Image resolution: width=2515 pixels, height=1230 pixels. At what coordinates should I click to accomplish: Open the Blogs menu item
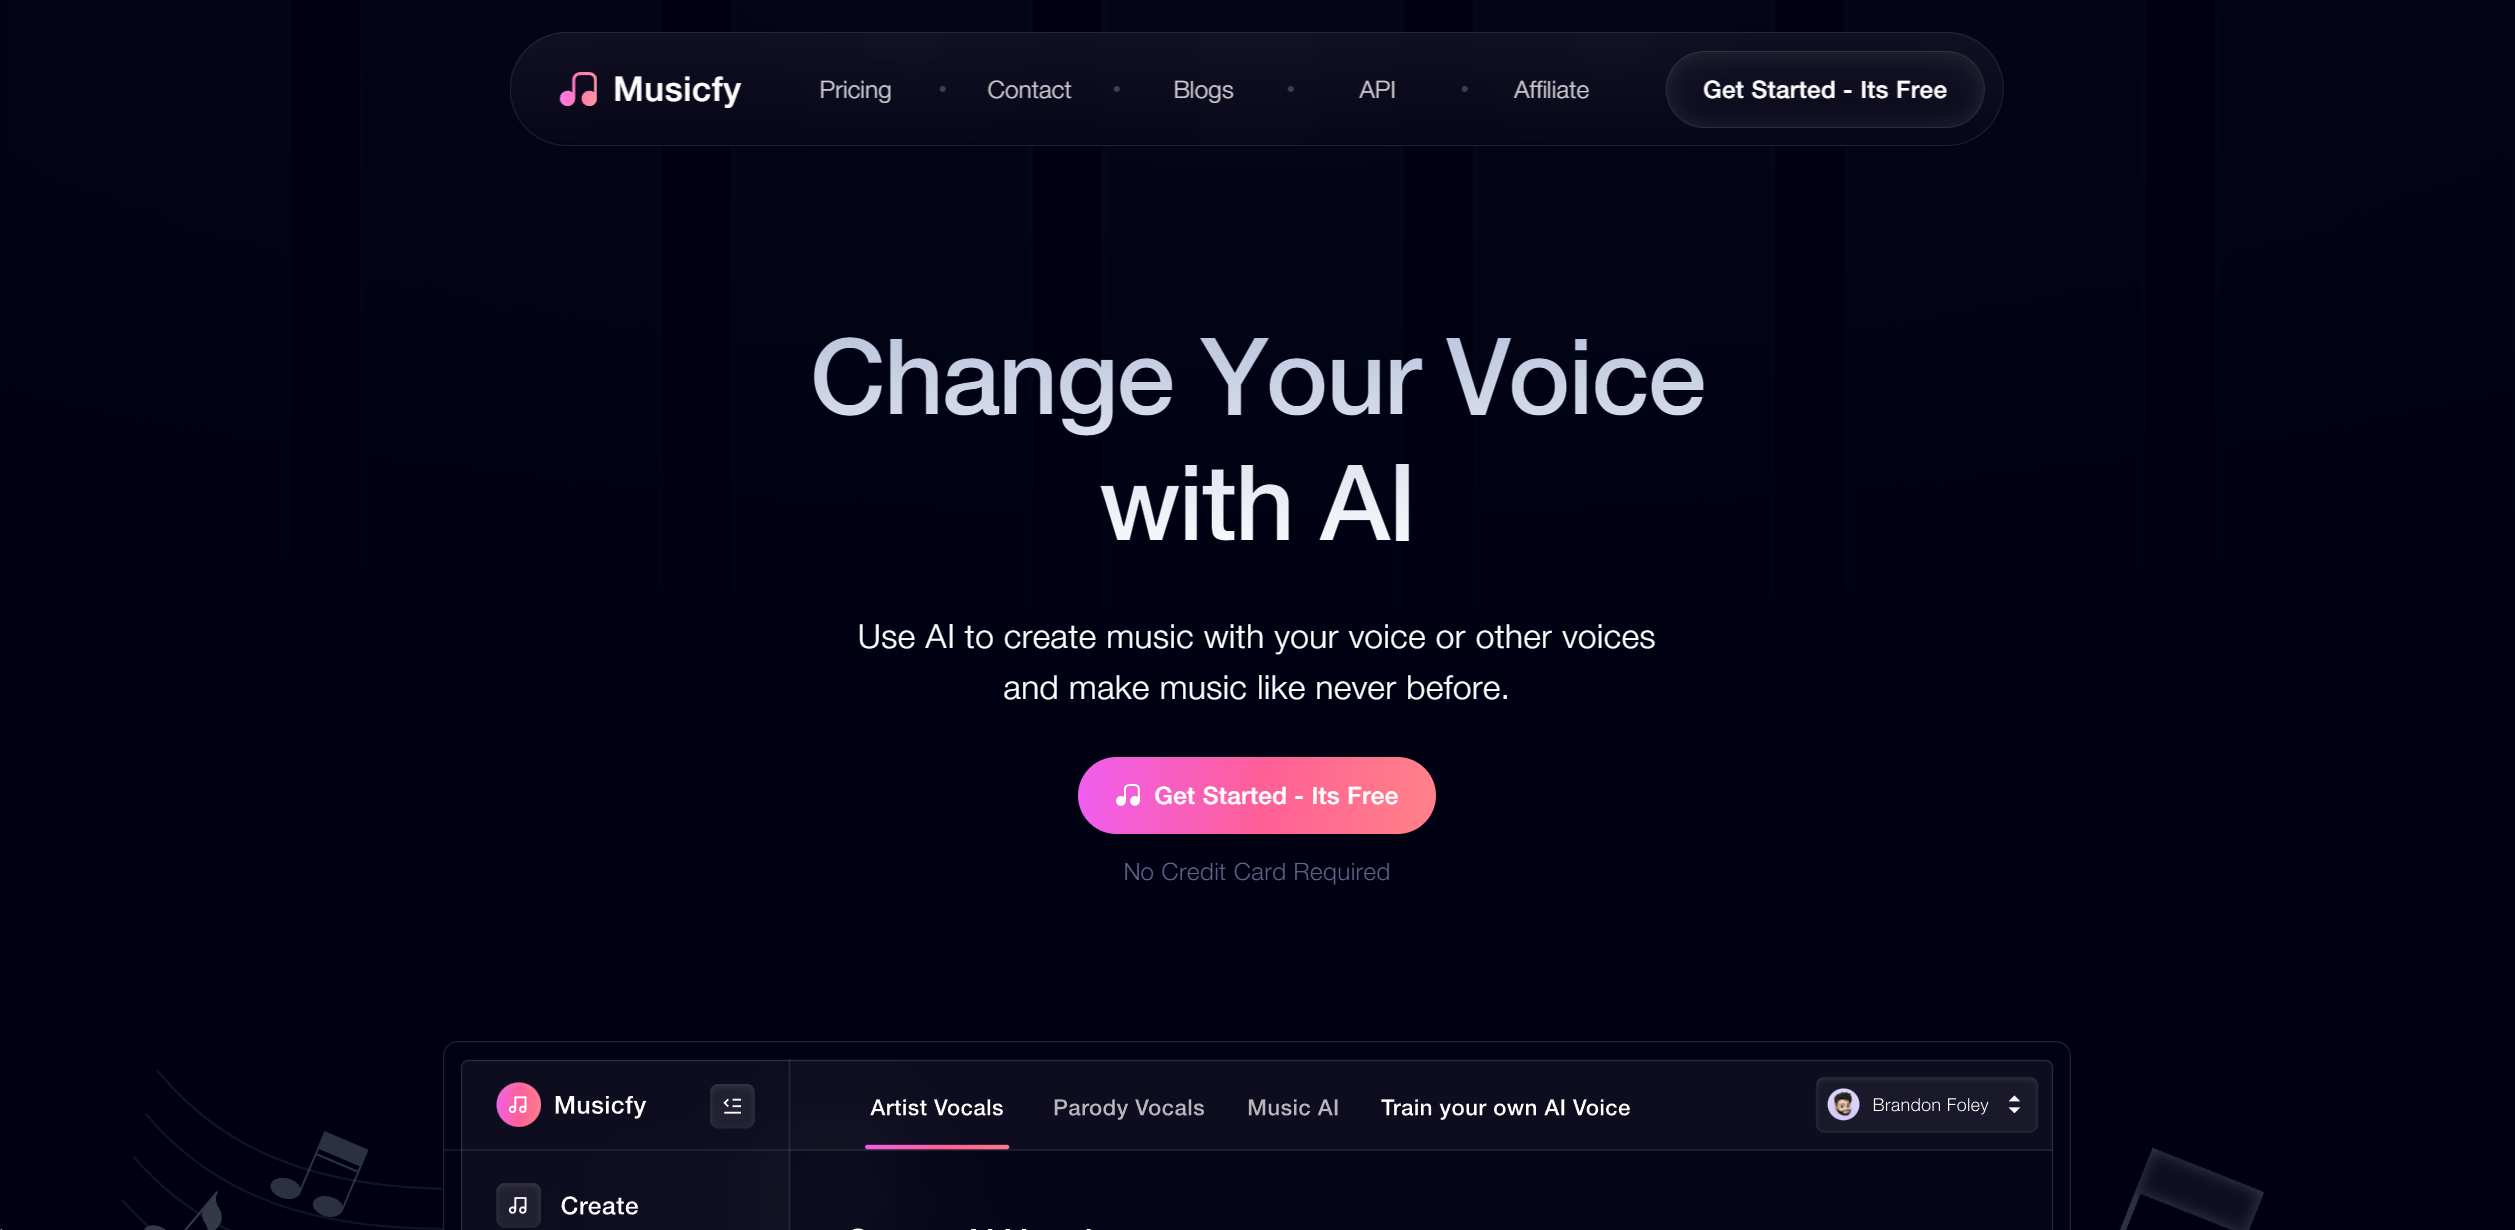click(1203, 88)
